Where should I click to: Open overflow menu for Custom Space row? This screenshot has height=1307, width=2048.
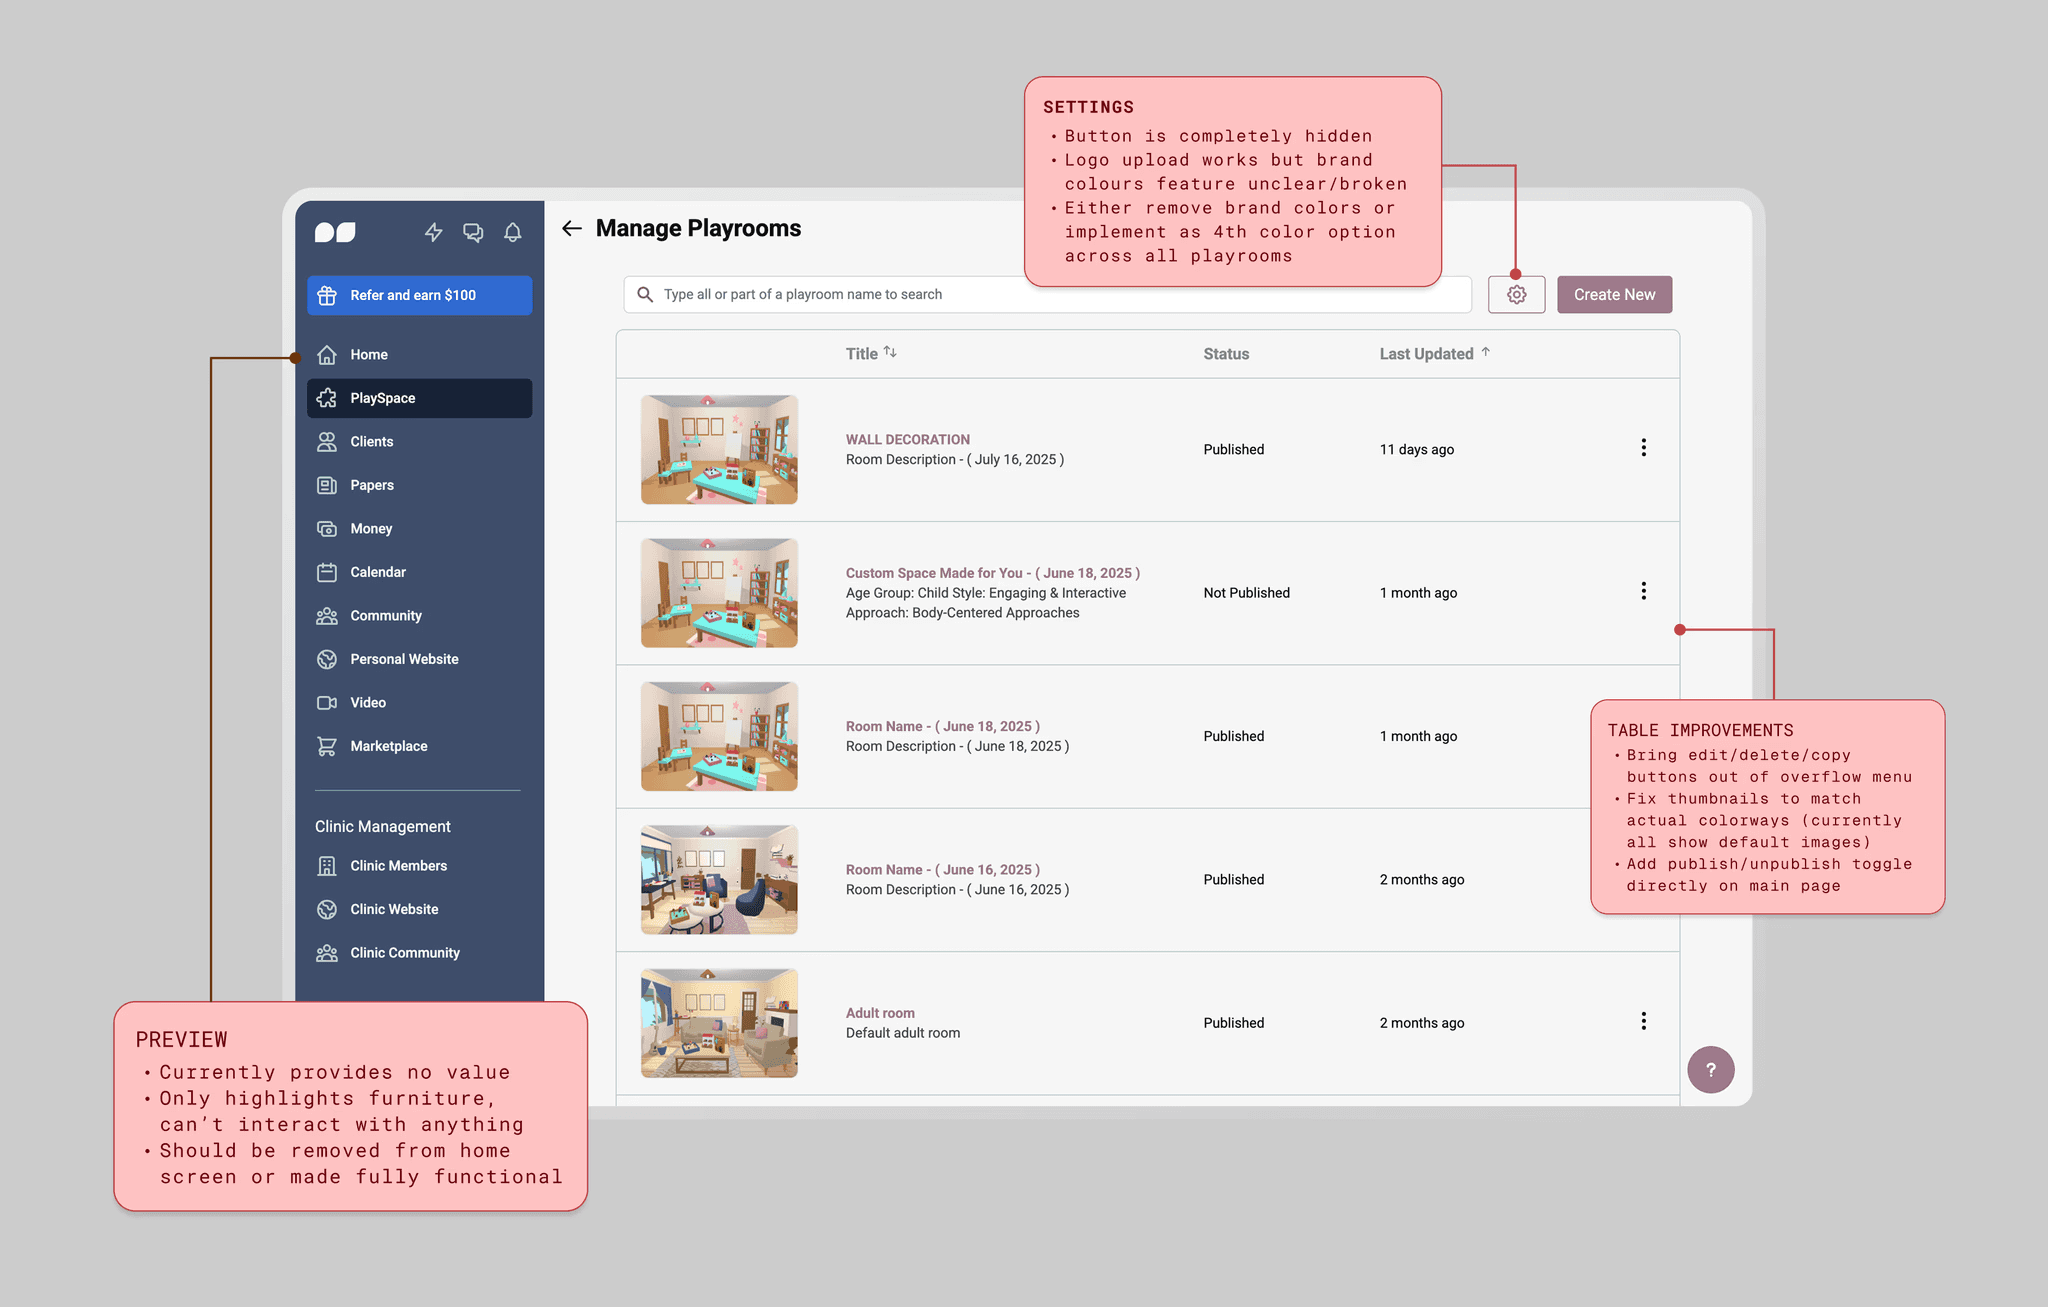click(x=1643, y=591)
